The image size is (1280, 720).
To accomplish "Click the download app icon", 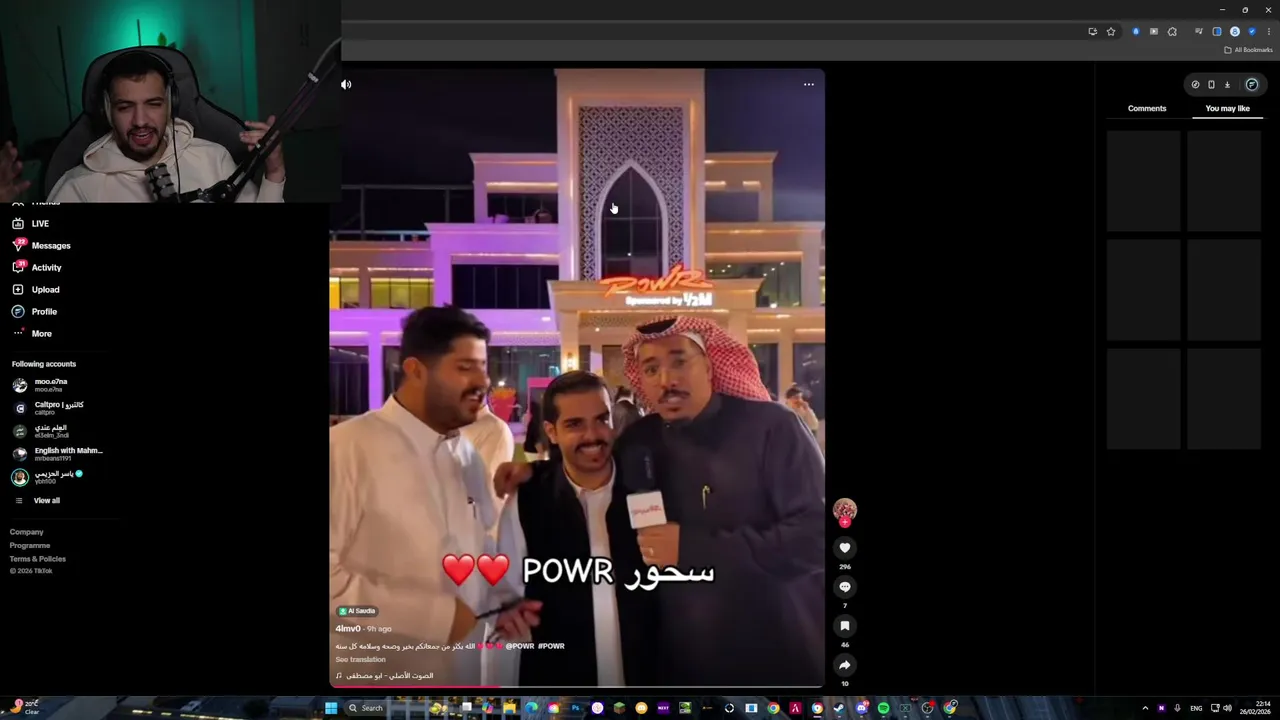I will [1227, 84].
